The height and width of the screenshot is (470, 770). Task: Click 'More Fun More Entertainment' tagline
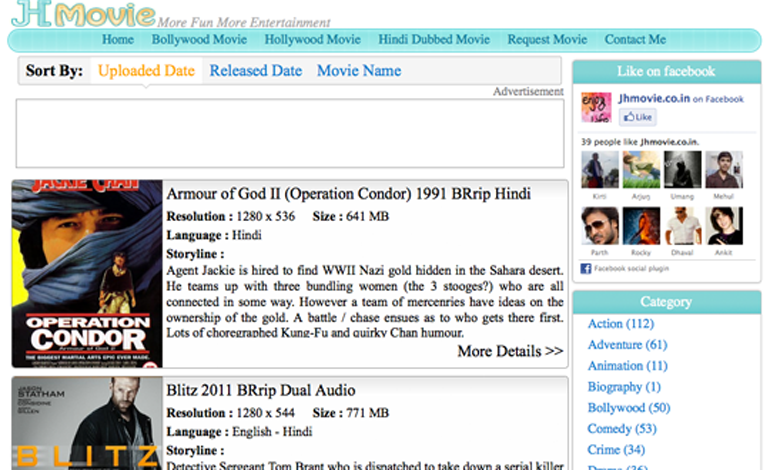(x=244, y=23)
